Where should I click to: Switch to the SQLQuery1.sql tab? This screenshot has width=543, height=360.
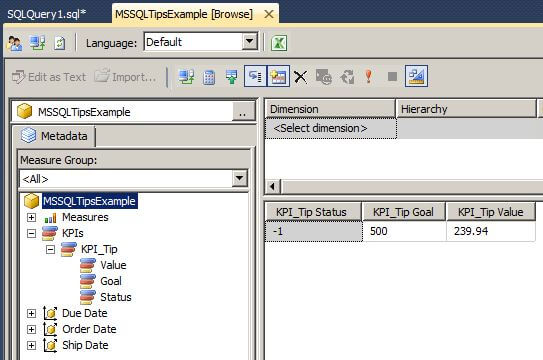(x=47, y=14)
